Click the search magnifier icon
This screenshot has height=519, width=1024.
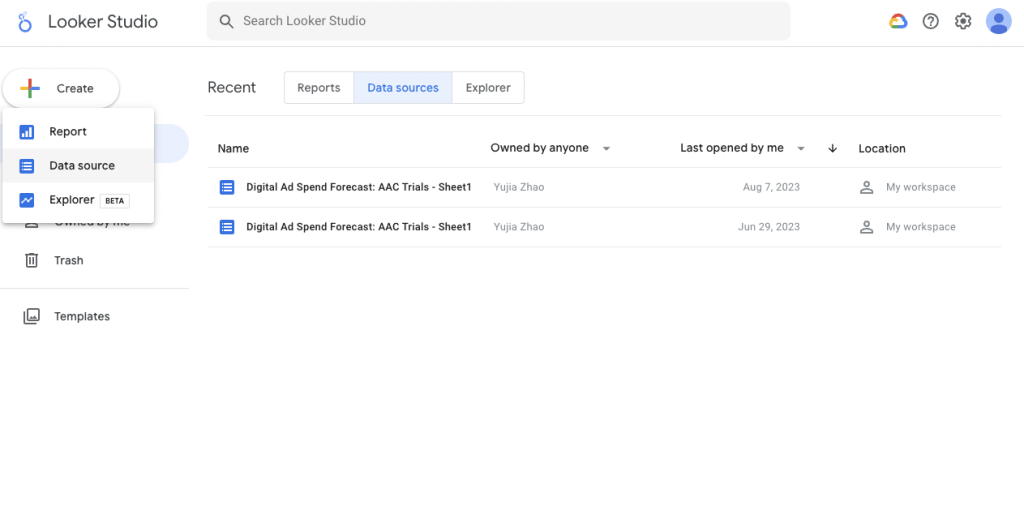226,21
